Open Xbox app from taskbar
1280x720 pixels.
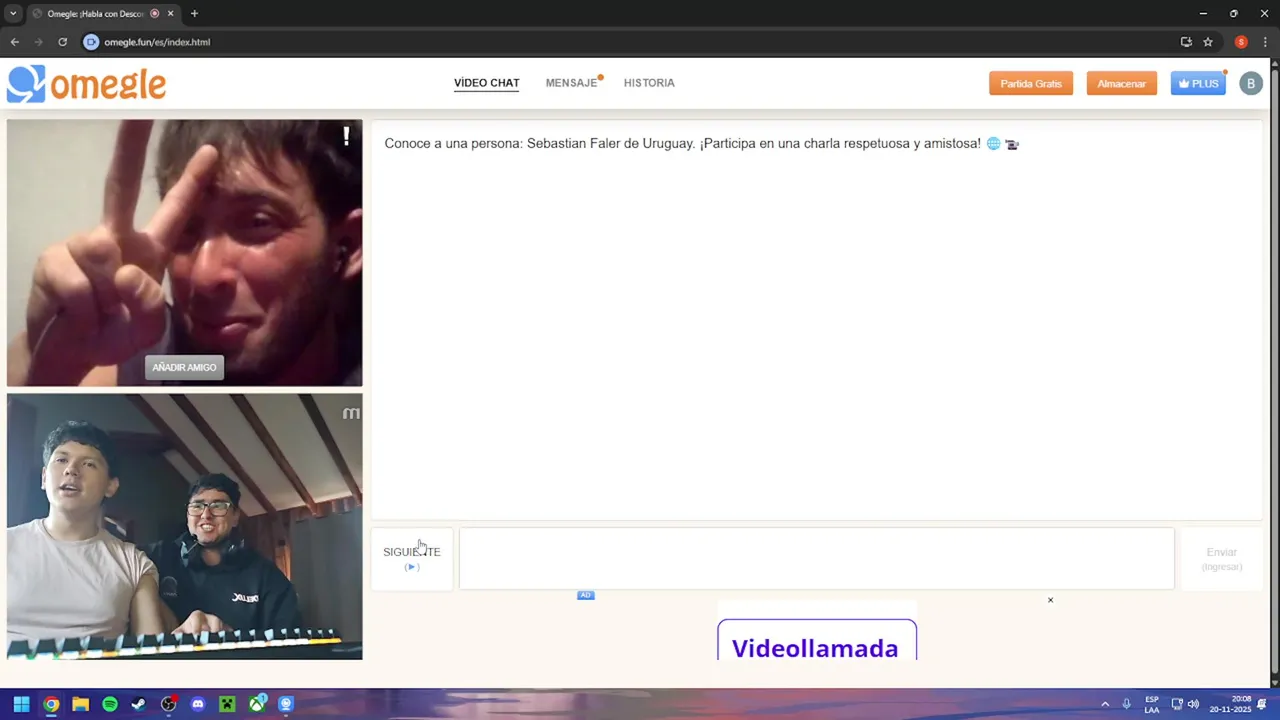click(x=257, y=704)
